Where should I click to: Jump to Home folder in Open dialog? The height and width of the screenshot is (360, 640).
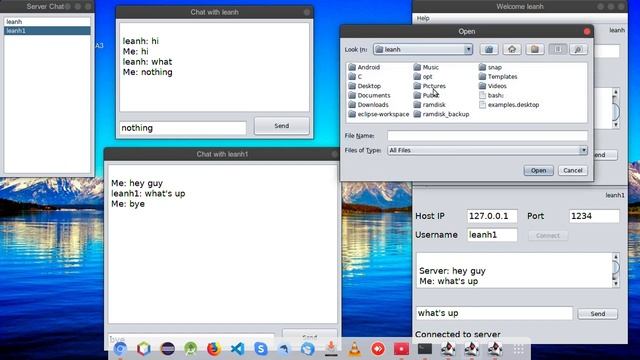(x=512, y=49)
